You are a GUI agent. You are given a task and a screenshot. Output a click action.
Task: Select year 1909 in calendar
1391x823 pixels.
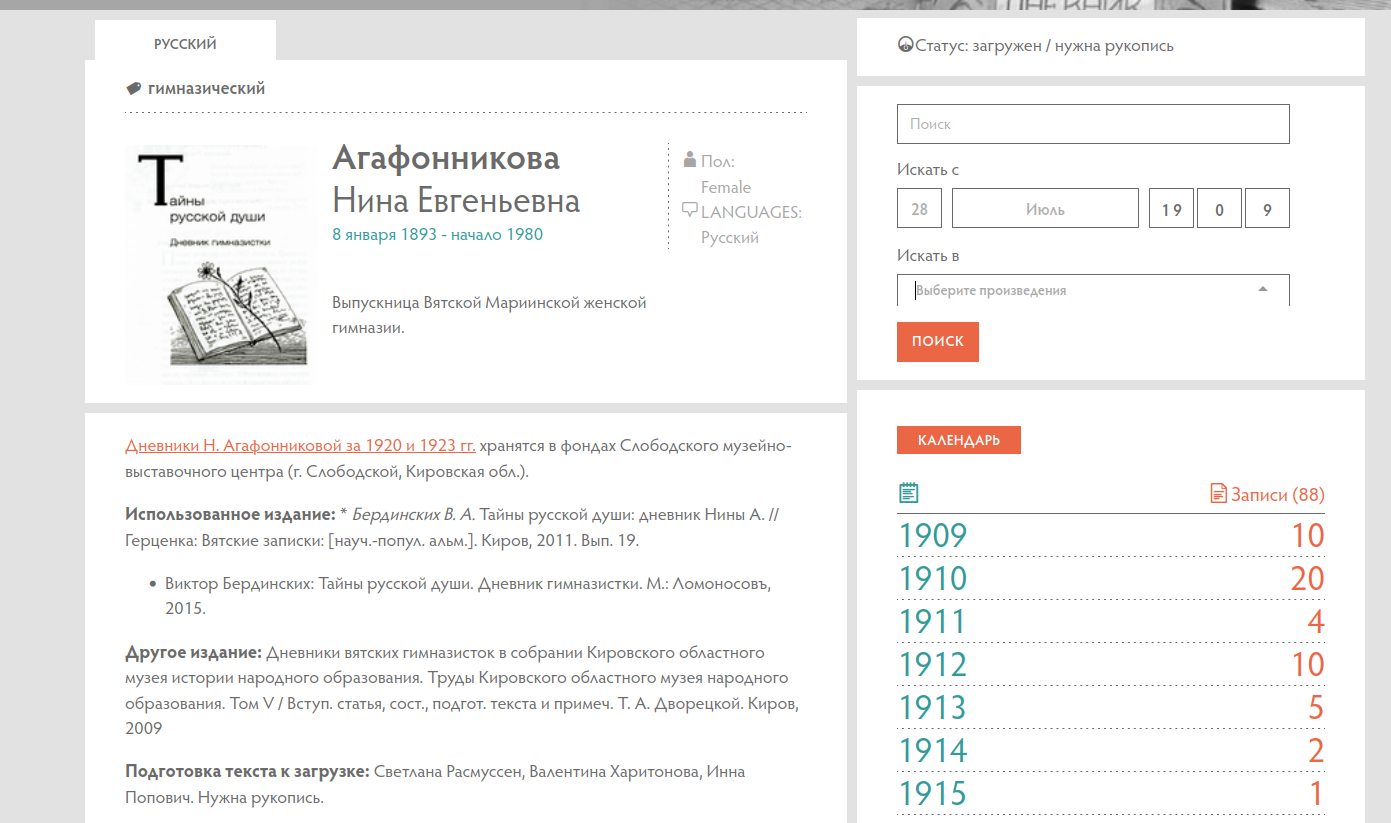[932, 536]
